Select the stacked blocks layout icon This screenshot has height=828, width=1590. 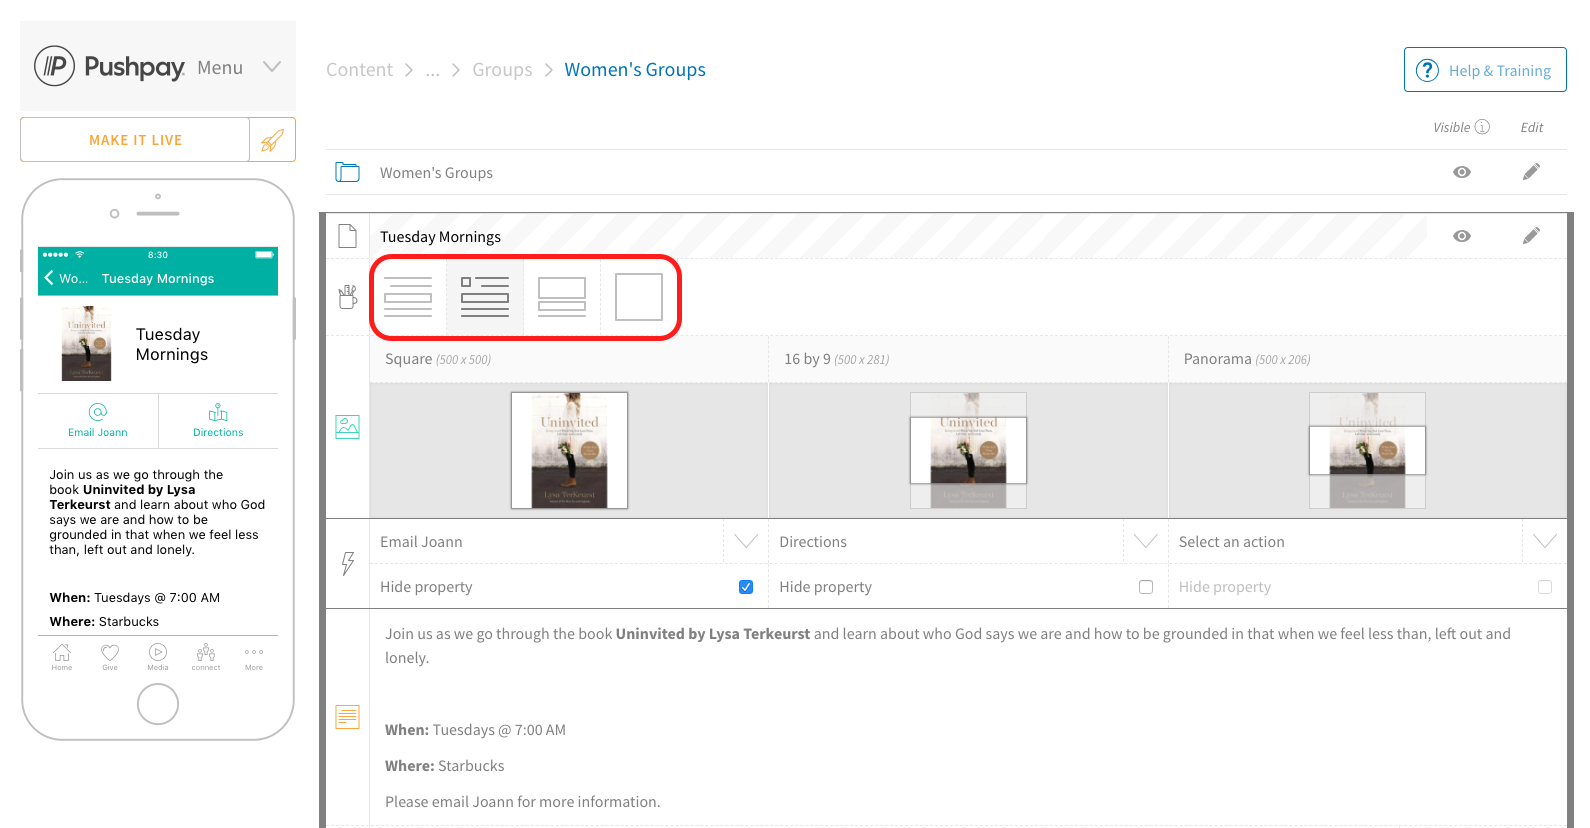pyautogui.click(x=562, y=297)
